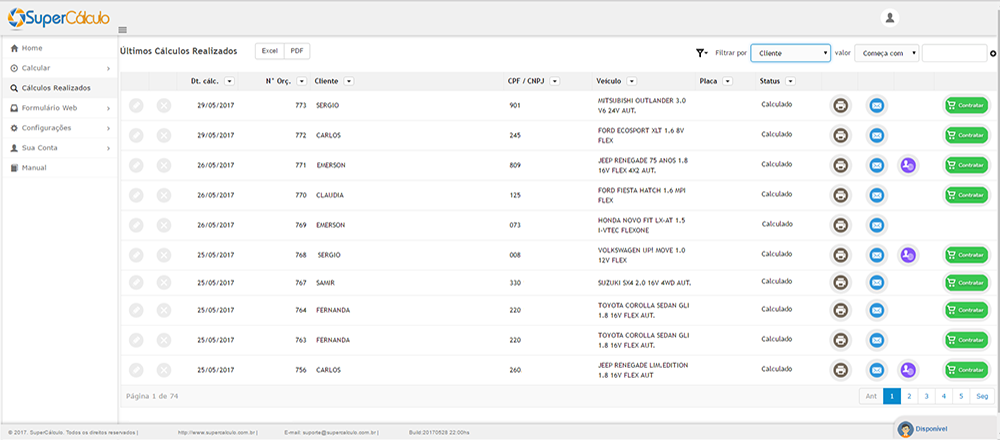Delete quote 764 FERNANDA

164,310
